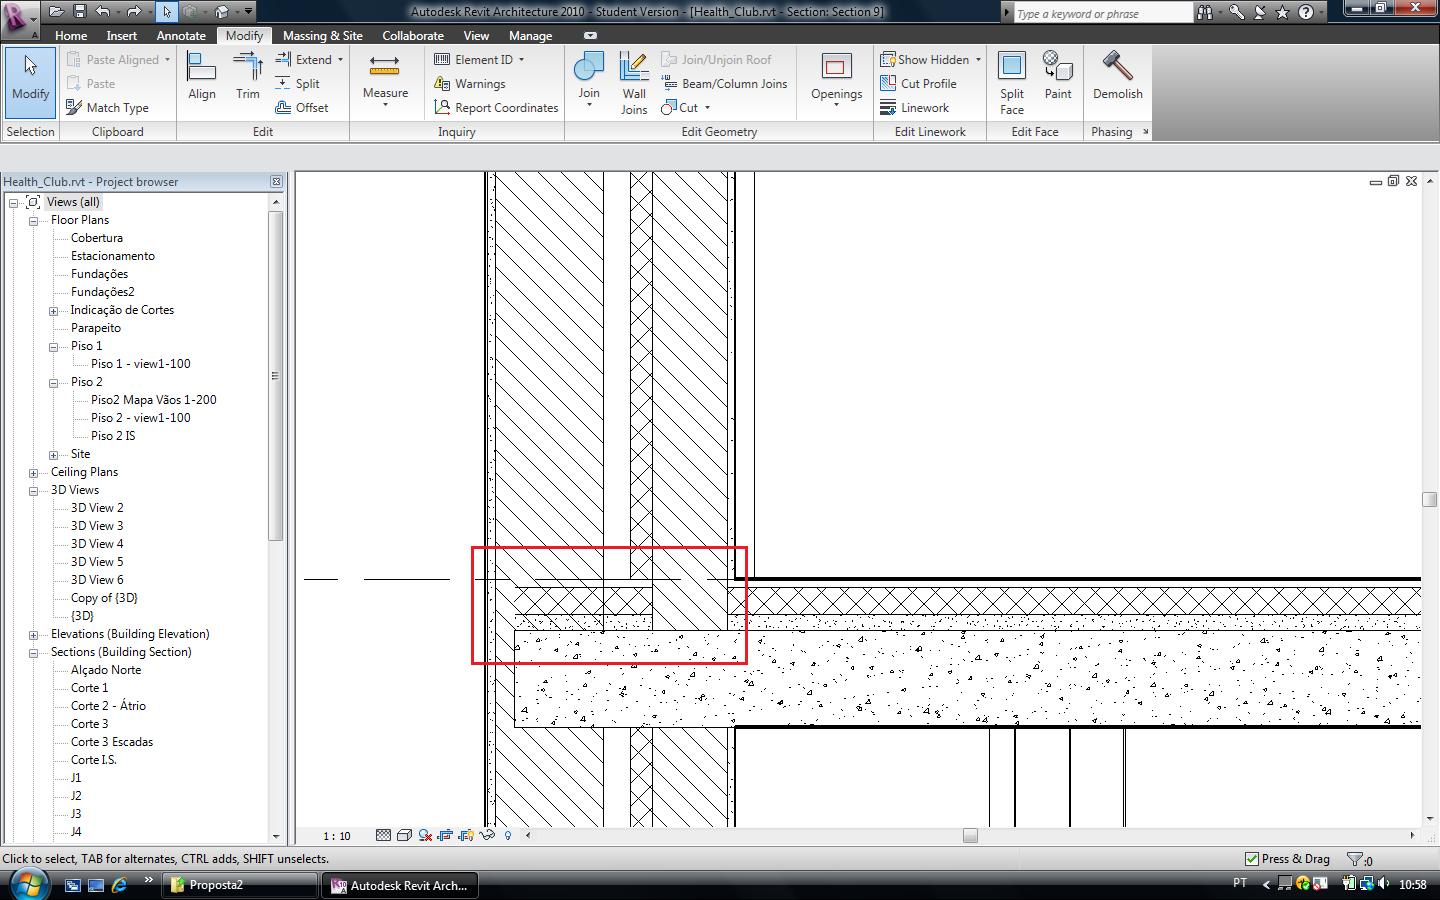Screen dimensions: 1440x900
Task: Toggle crop region visibility in view control bar
Action: (466, 835)
